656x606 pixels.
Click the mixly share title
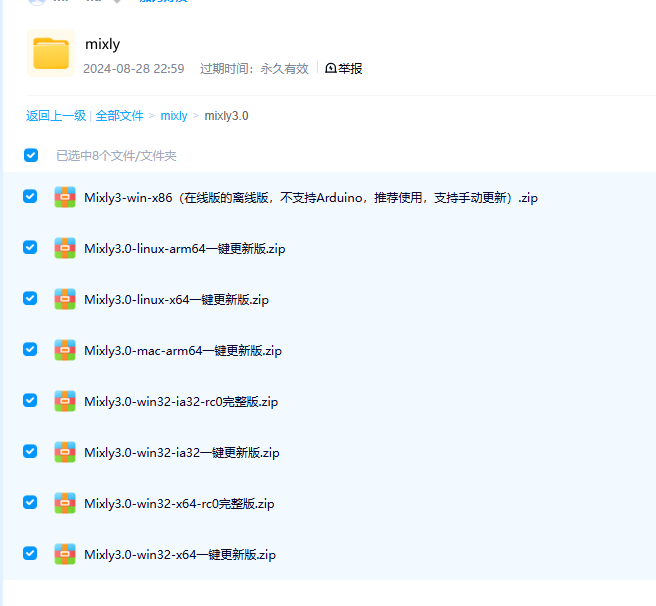click(x=102, y=44)
